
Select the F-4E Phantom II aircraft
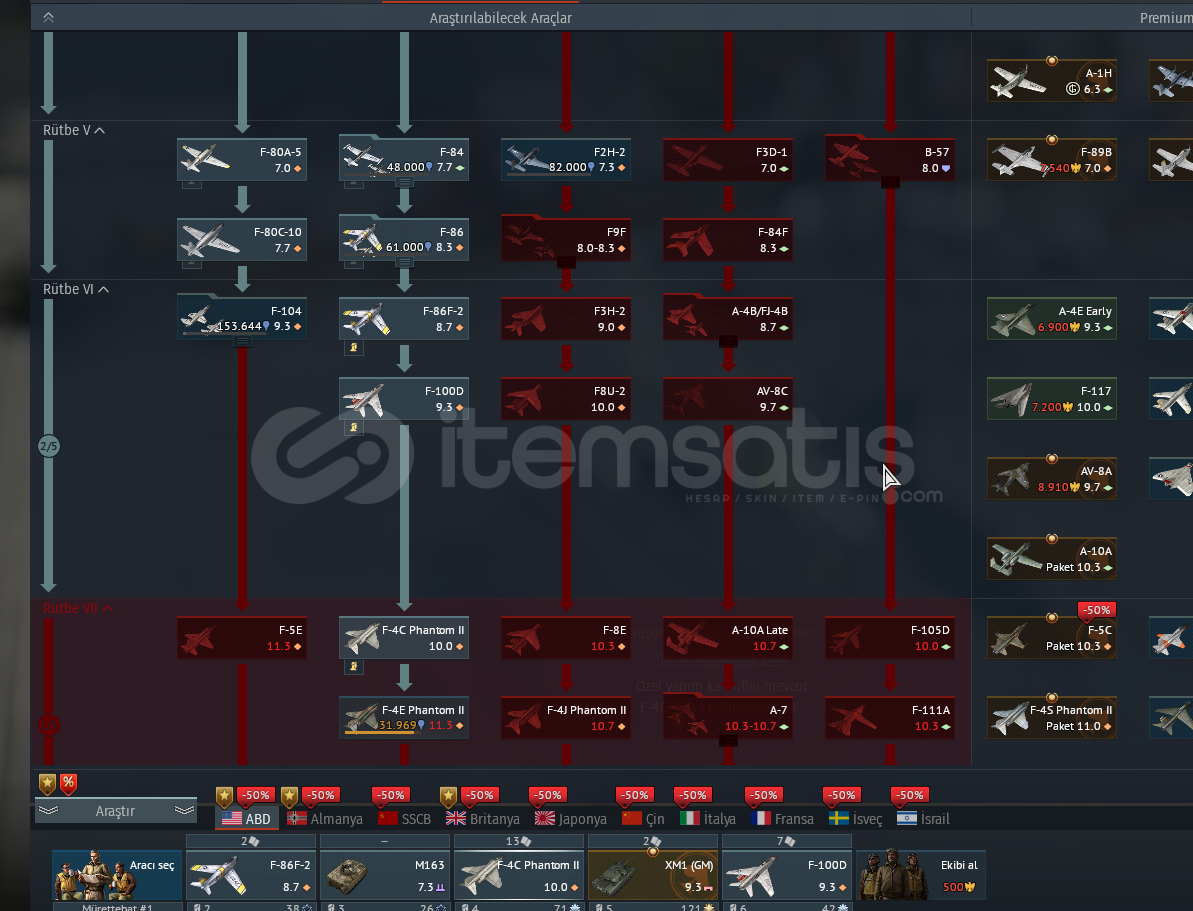click(x=404, y=718)
